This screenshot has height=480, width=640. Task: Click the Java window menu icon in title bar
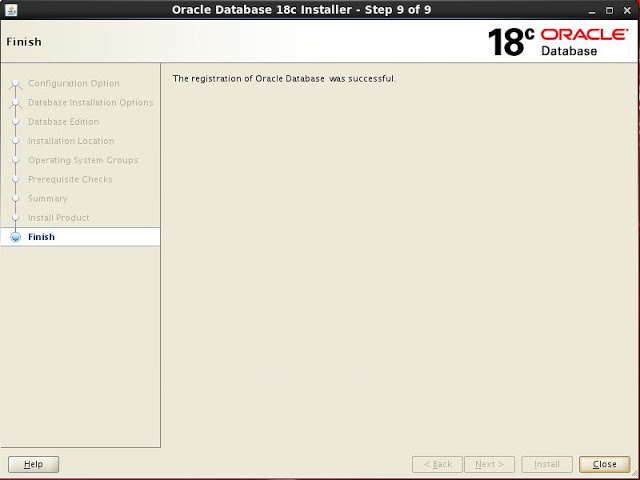pos(9,10)
